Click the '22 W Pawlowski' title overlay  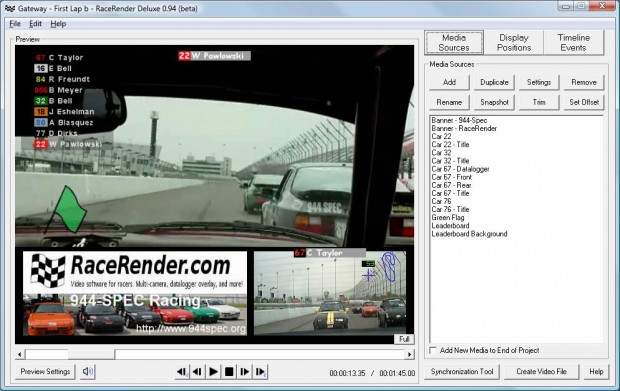pos(214,56)
